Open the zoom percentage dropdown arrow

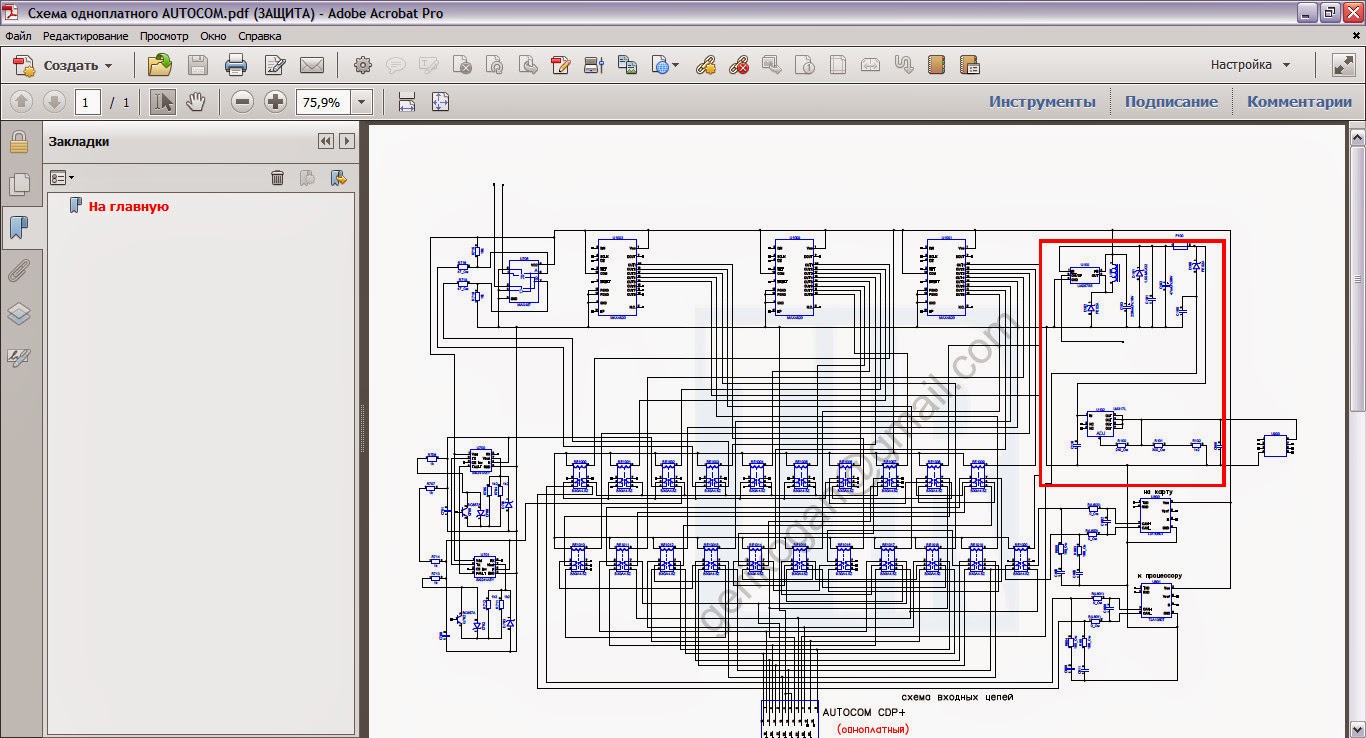[361, 102]
